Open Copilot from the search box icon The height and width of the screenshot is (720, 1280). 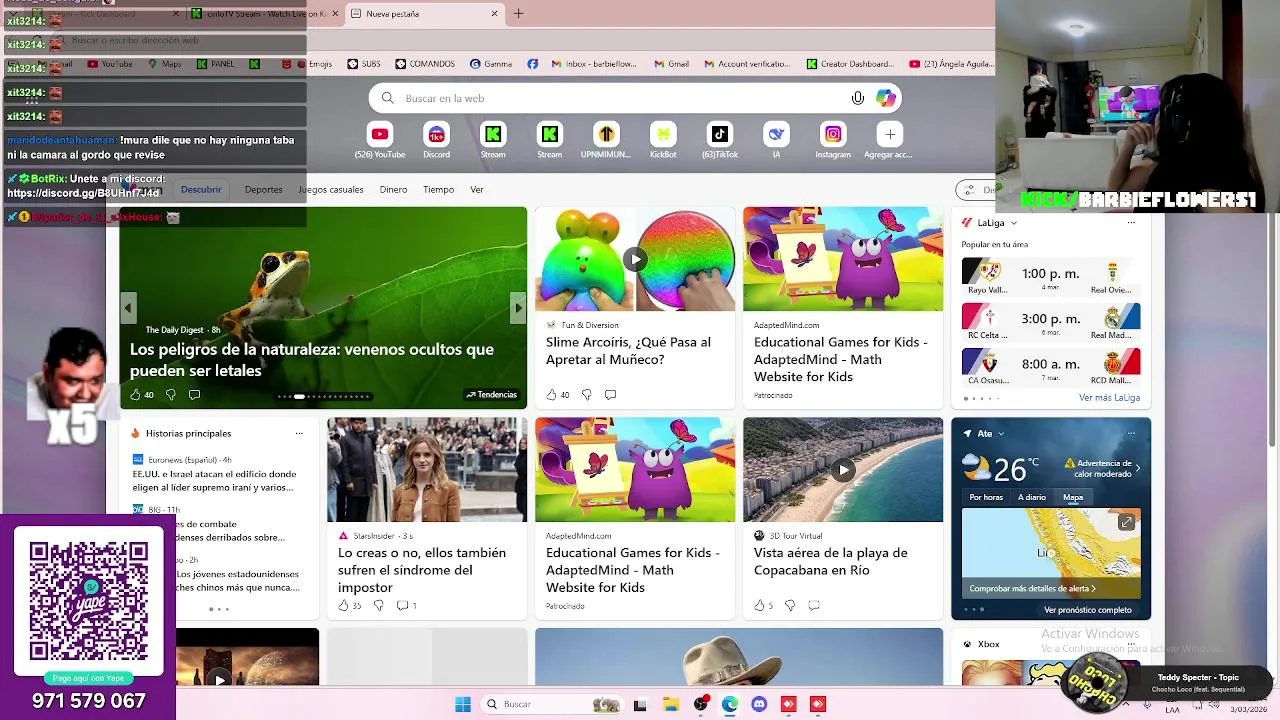pos(886,98)
